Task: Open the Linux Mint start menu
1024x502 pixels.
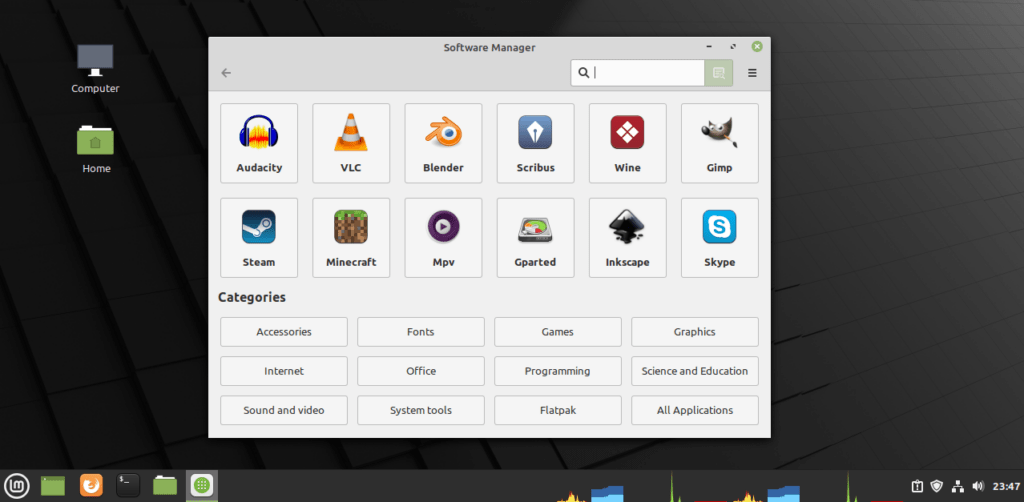Action: click(18, 486)
